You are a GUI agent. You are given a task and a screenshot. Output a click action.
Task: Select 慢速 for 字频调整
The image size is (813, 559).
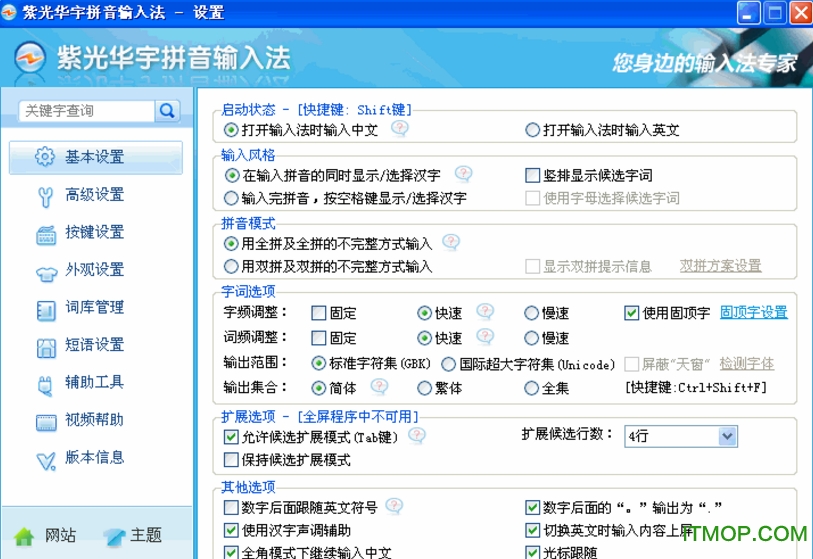[531, 313]
